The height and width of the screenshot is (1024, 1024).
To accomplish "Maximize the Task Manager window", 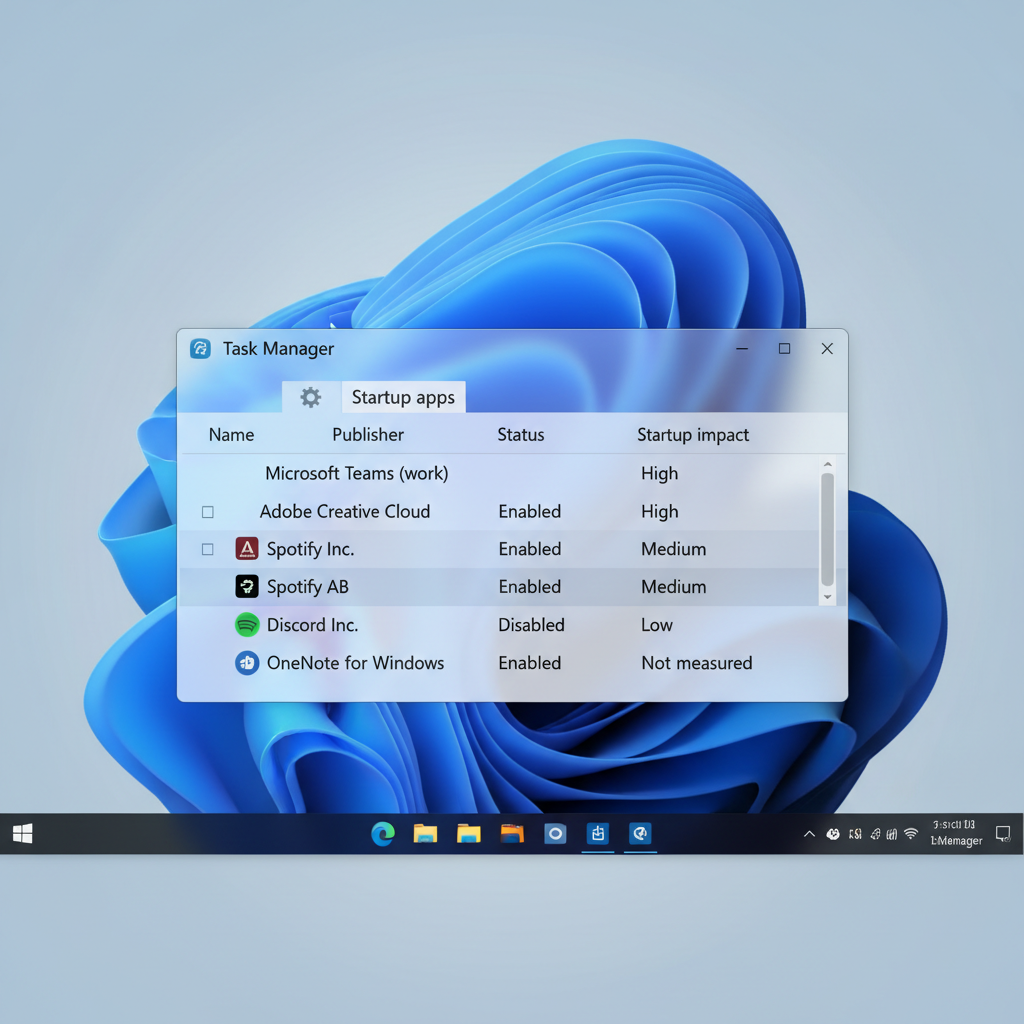I will click(x=784, y=349).
